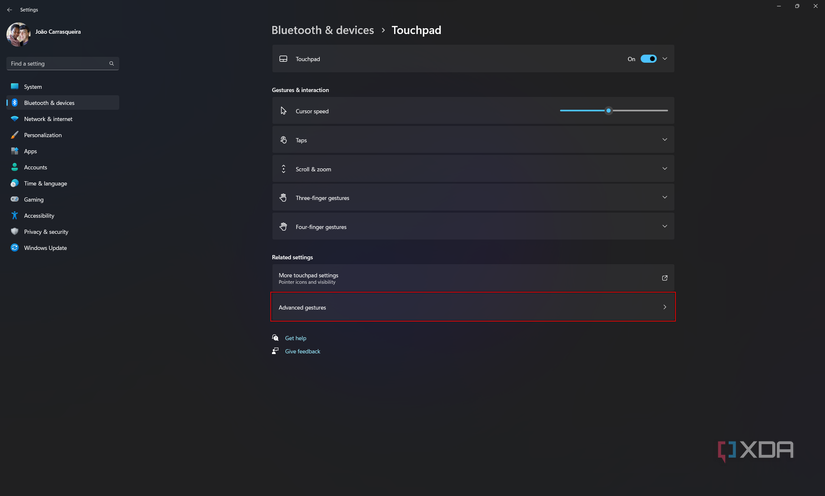Click the Privacy & security shield icon
Viewport: 825px width, 496px height.
pos(15,231)
